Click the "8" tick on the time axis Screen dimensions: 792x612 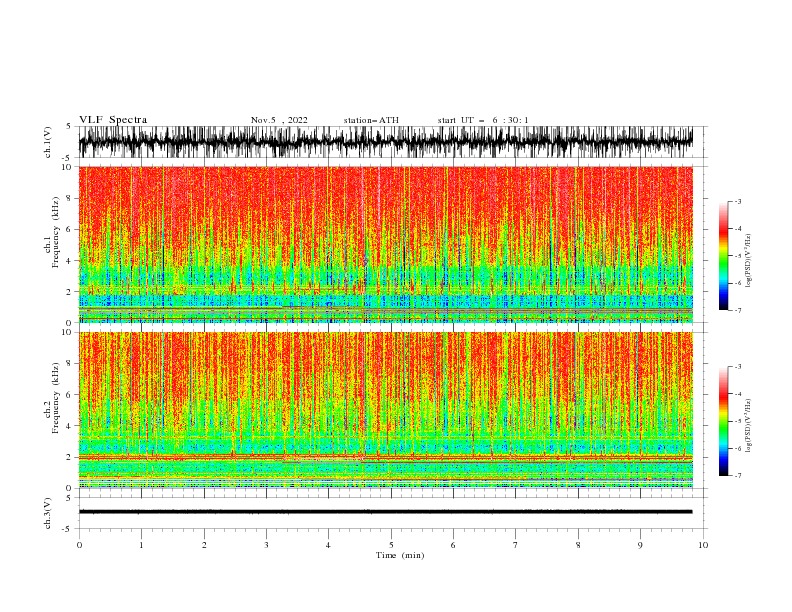[x=578, y=545]
